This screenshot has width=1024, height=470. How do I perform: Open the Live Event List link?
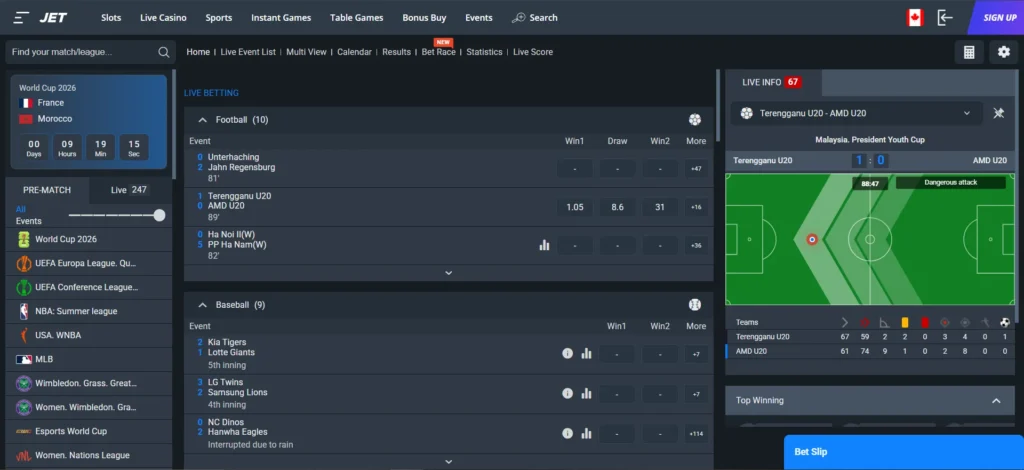pos(248,52)
